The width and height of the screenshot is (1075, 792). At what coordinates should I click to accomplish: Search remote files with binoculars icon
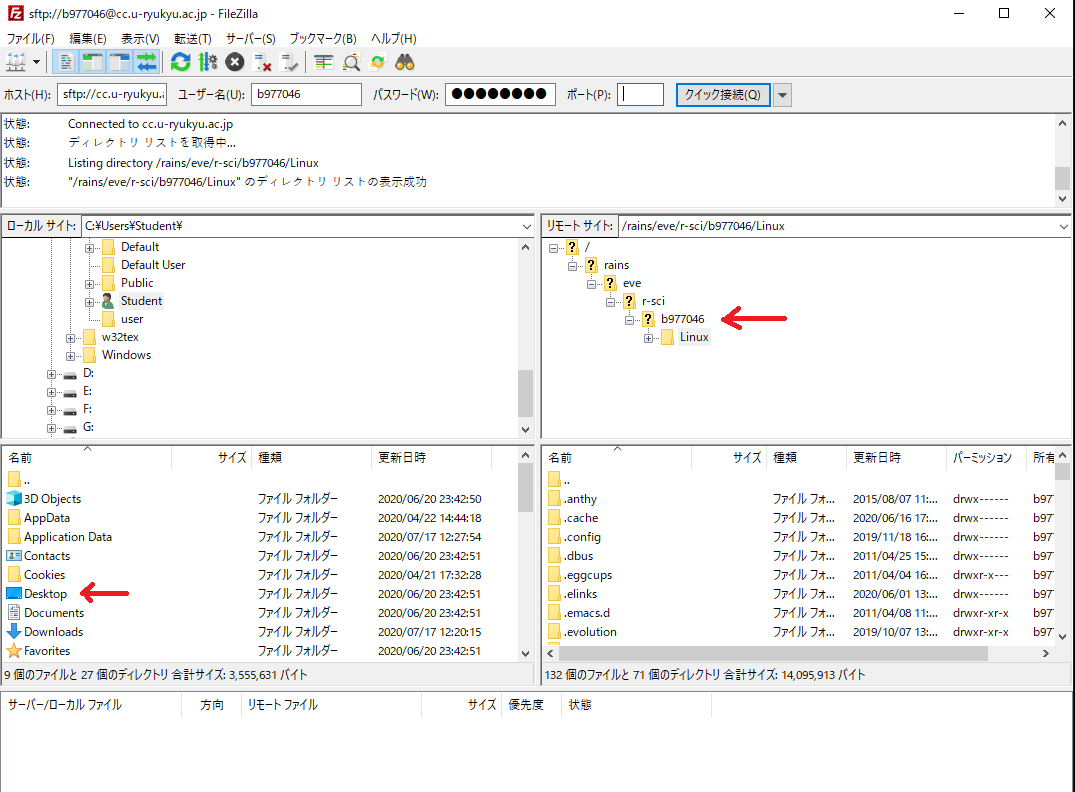405,63
